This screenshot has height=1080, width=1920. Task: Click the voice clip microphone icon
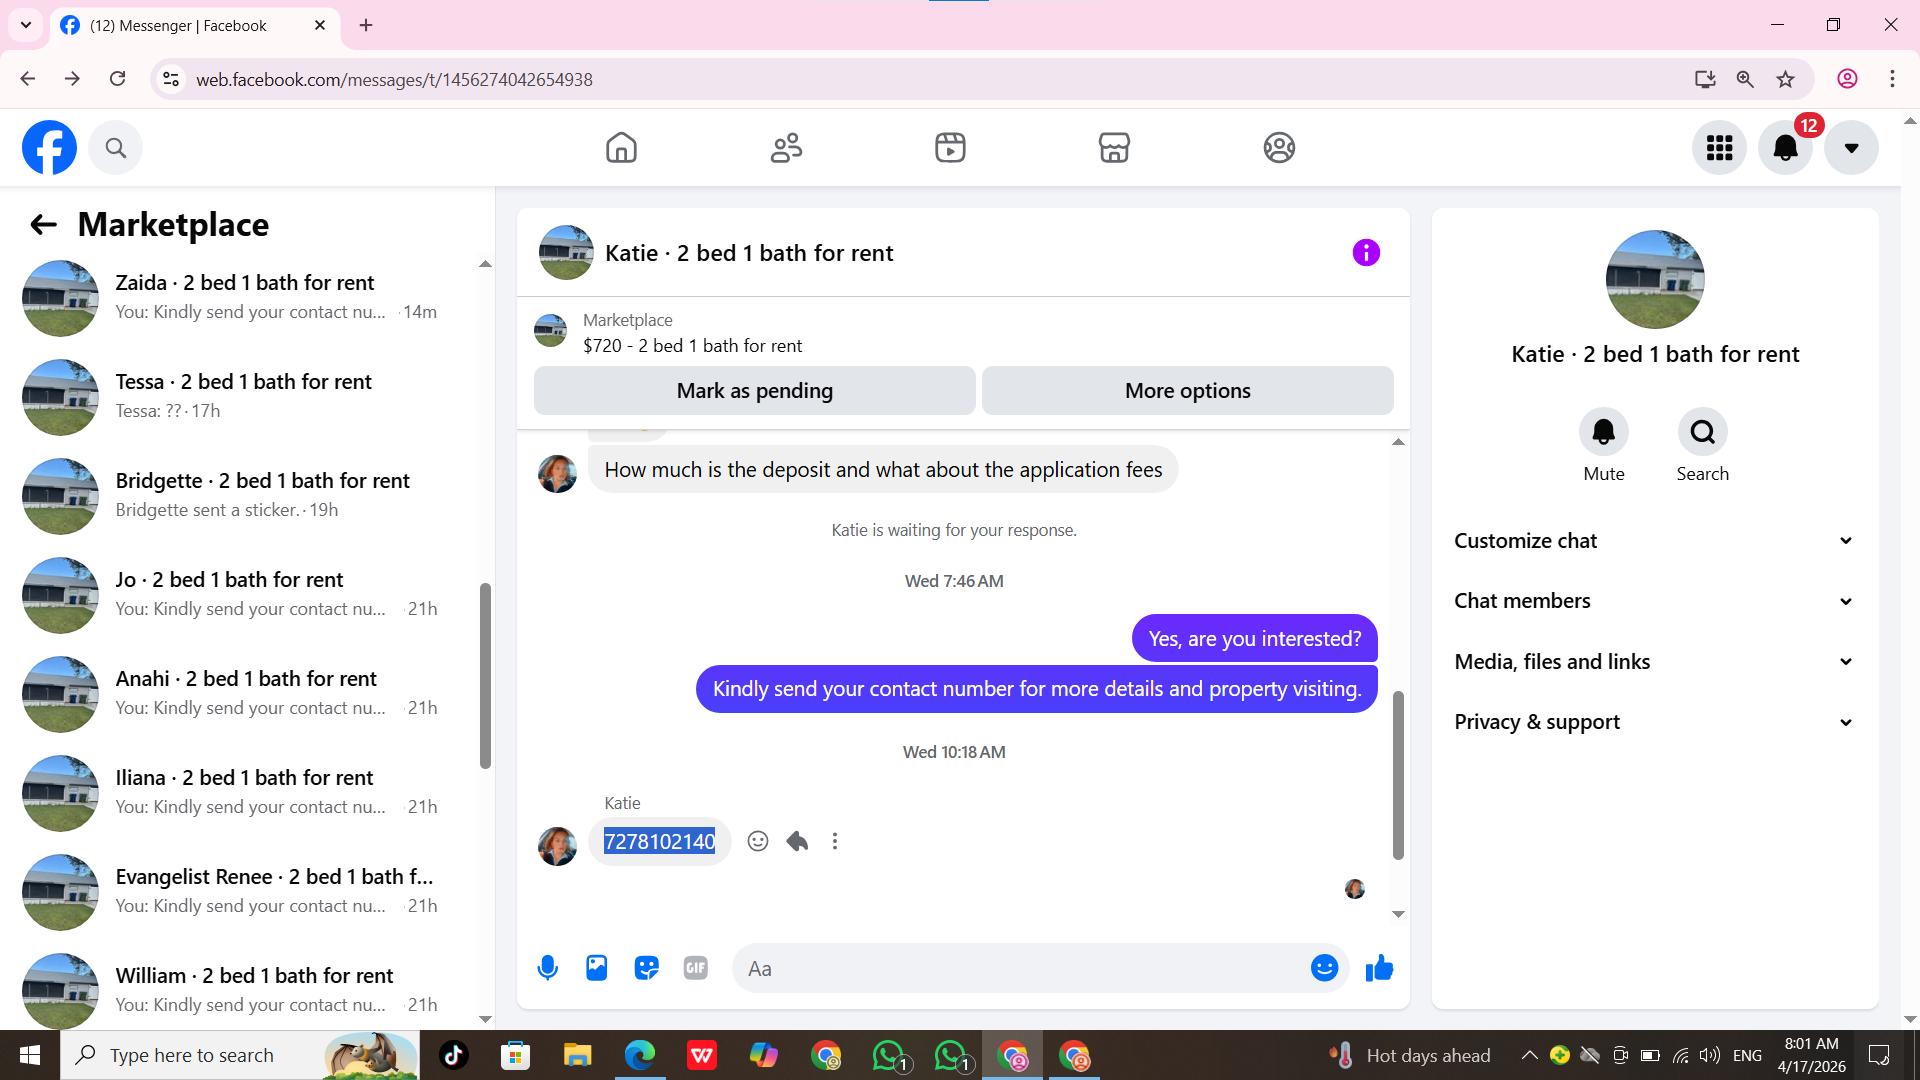[547, 968]
